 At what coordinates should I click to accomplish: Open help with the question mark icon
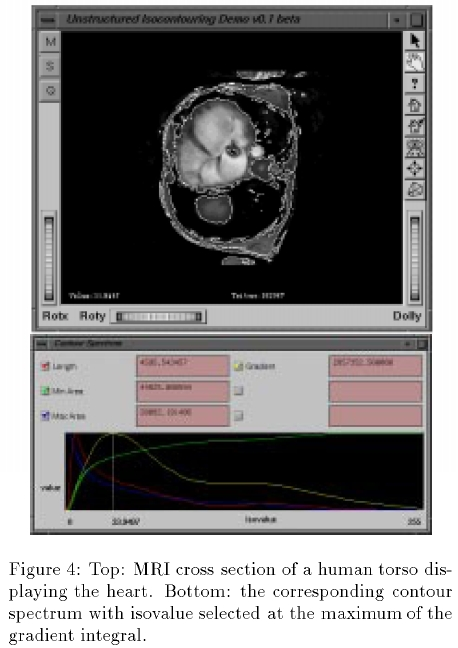click(415, 83)
